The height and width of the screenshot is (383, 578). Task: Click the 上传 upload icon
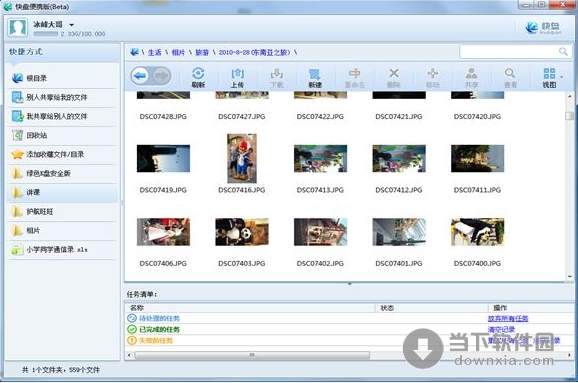pyautogui.click(x=237, y=73)
